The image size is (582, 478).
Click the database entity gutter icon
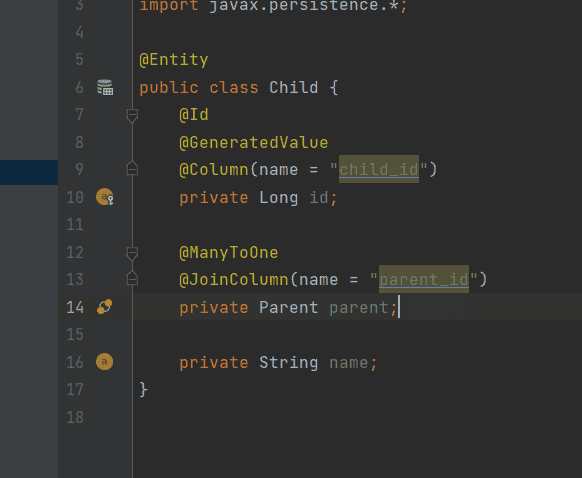coord(105,87)
